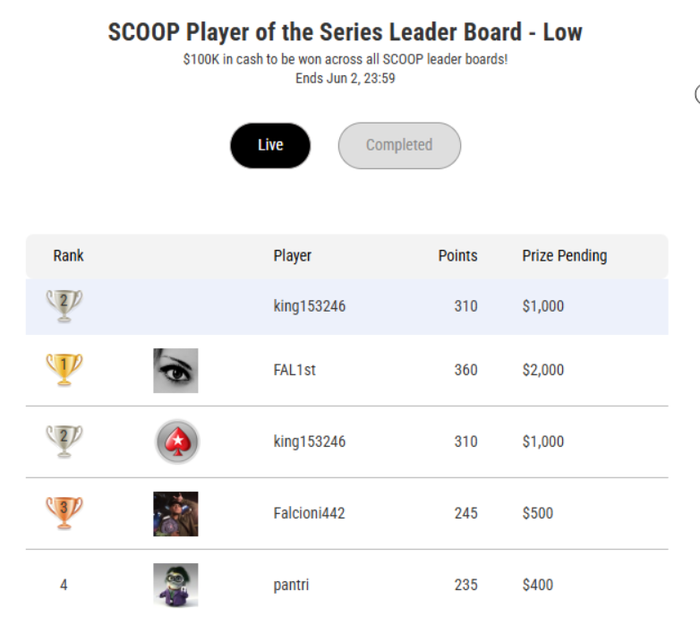Image resolution: width=700 pixels, height=617 pixels.
Task: Click the Rank column header
Action: coord(68,256)
